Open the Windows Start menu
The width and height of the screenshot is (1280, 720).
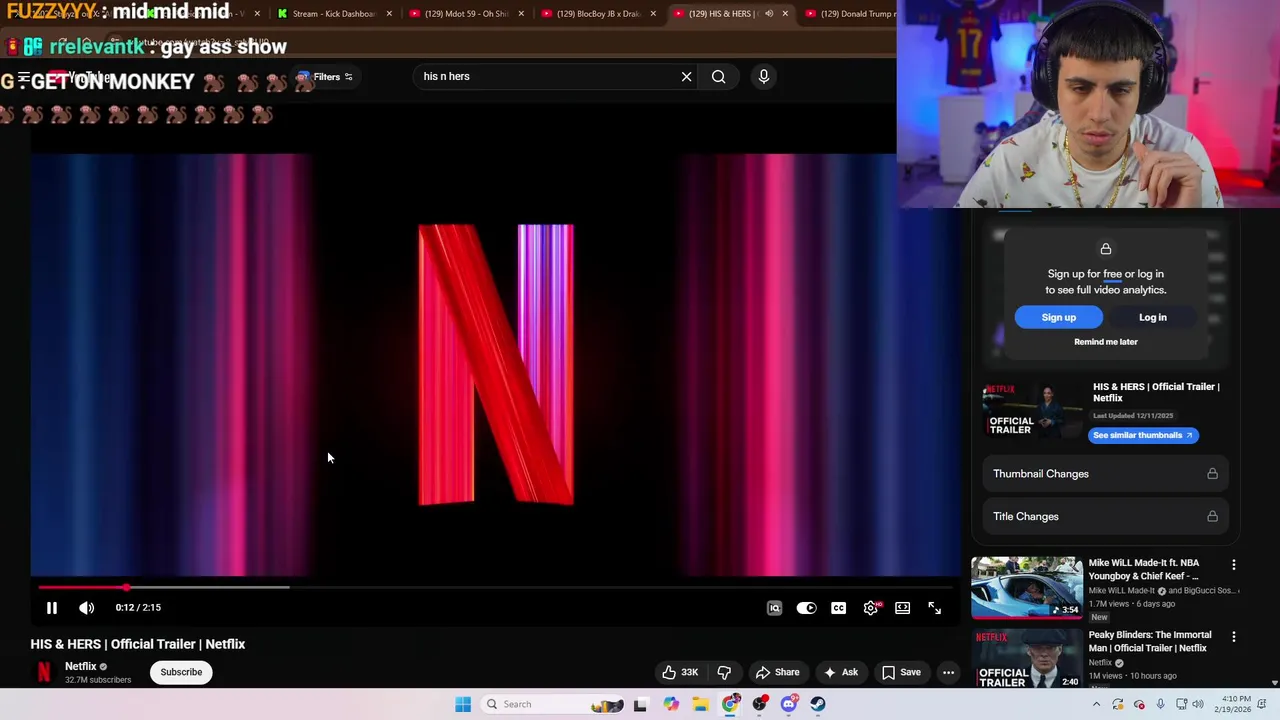tap(463, 704)
